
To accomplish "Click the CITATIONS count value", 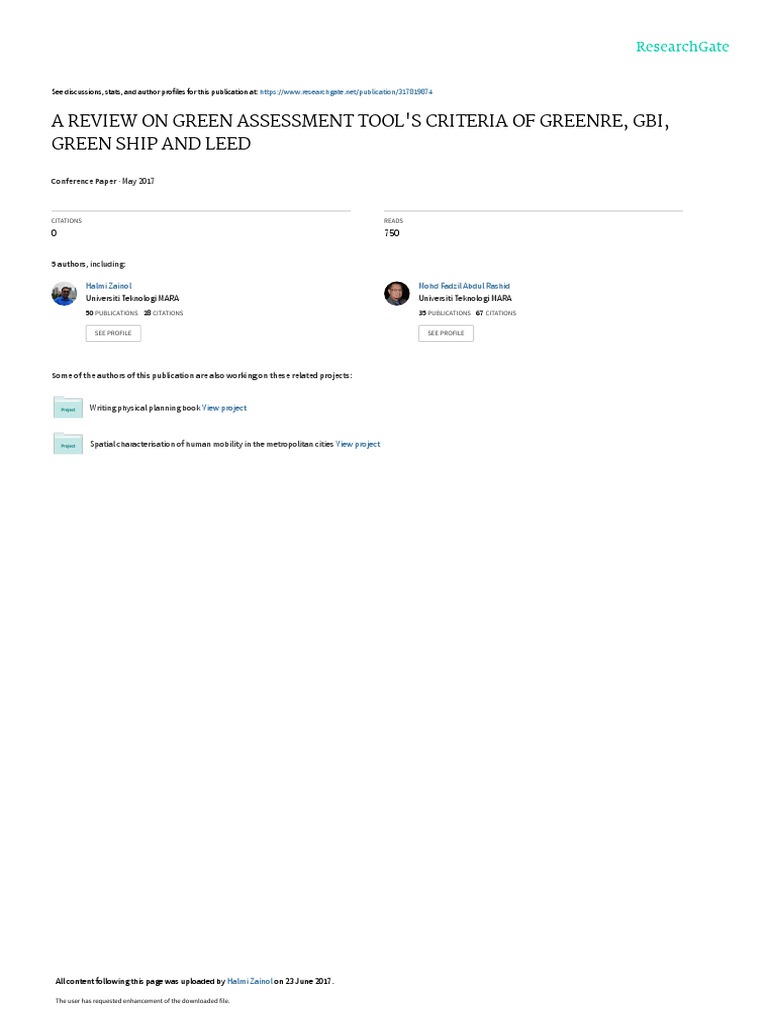I will click(54, 233).
